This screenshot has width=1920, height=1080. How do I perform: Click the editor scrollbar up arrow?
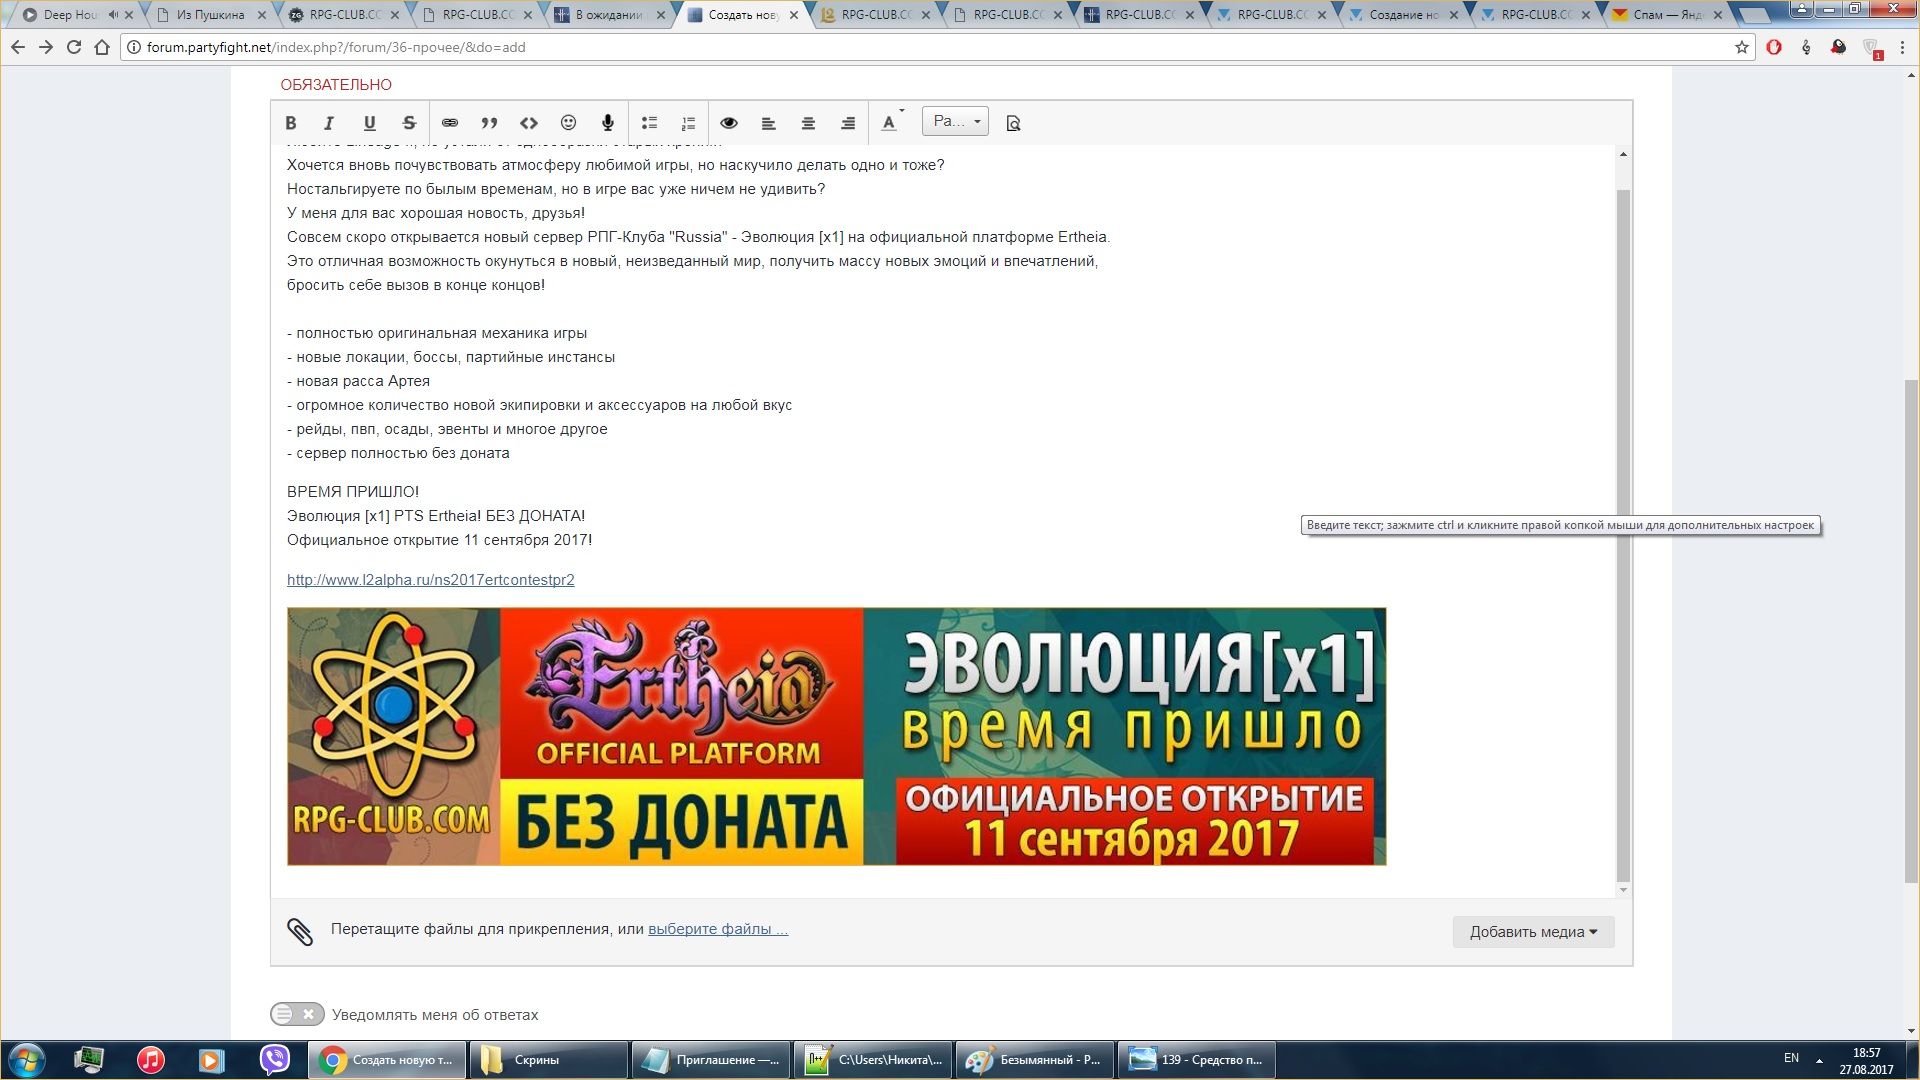pos(1623,154)
